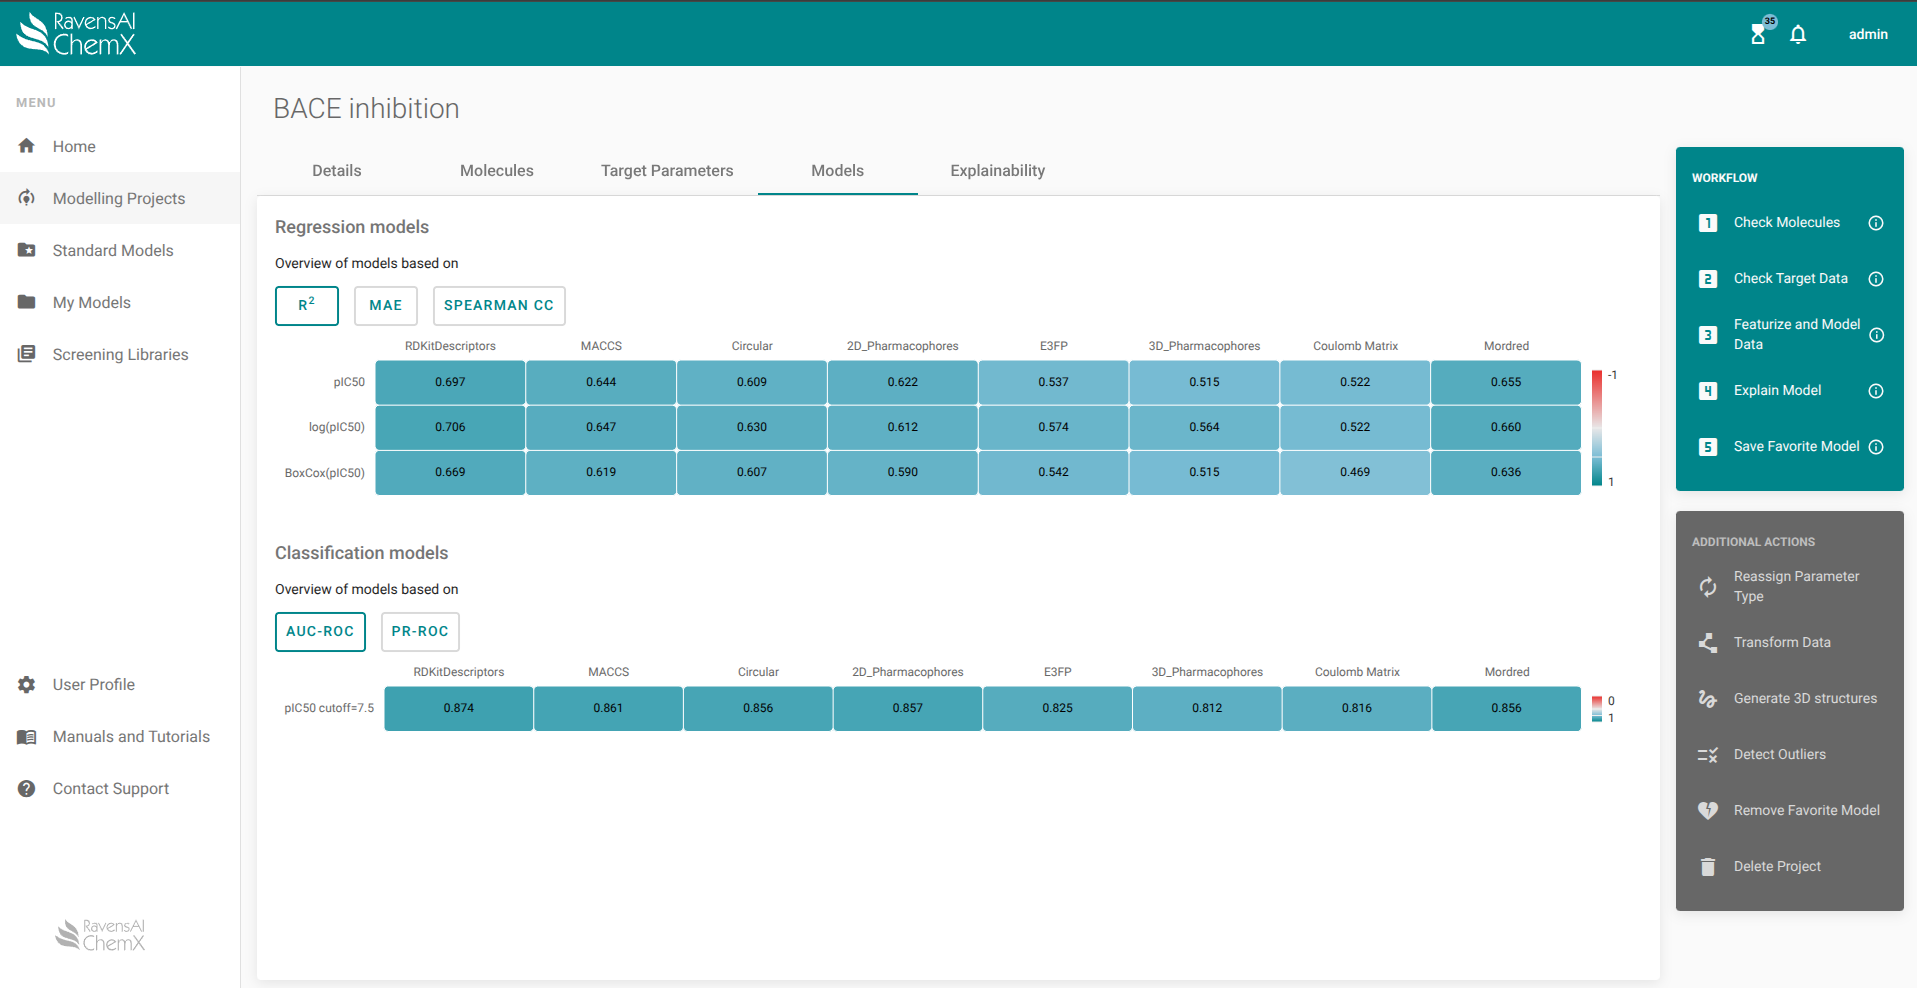1917x988 pixels.
Task: Click the Reassign Parameter Type icon
Action: 1708,587
